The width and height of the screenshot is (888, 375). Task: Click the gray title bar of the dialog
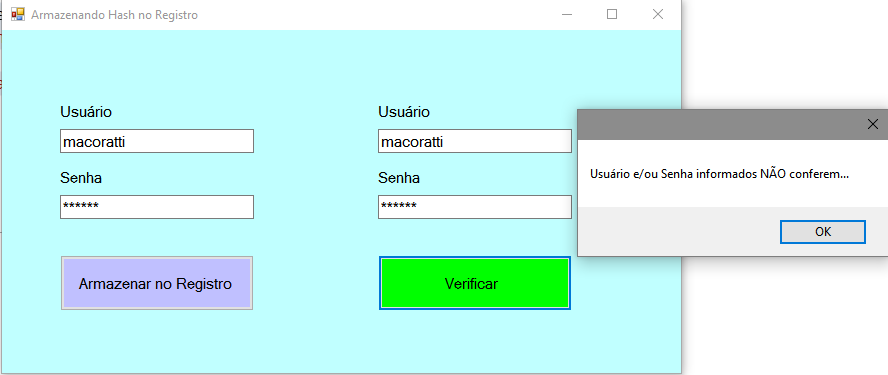click(x=718, y=125)
